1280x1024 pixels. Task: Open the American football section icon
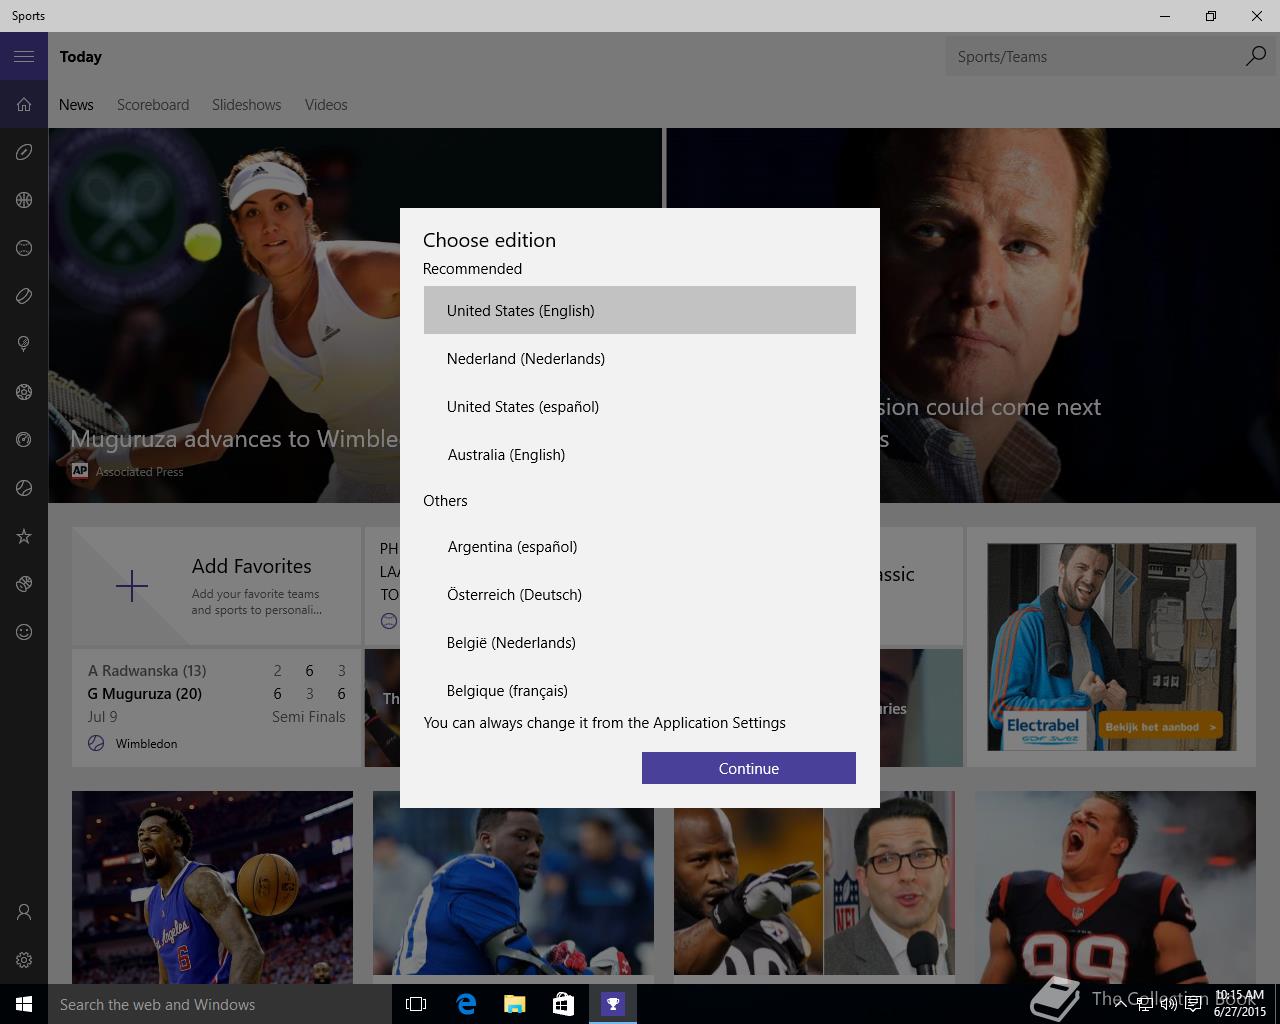coord(24,152)
